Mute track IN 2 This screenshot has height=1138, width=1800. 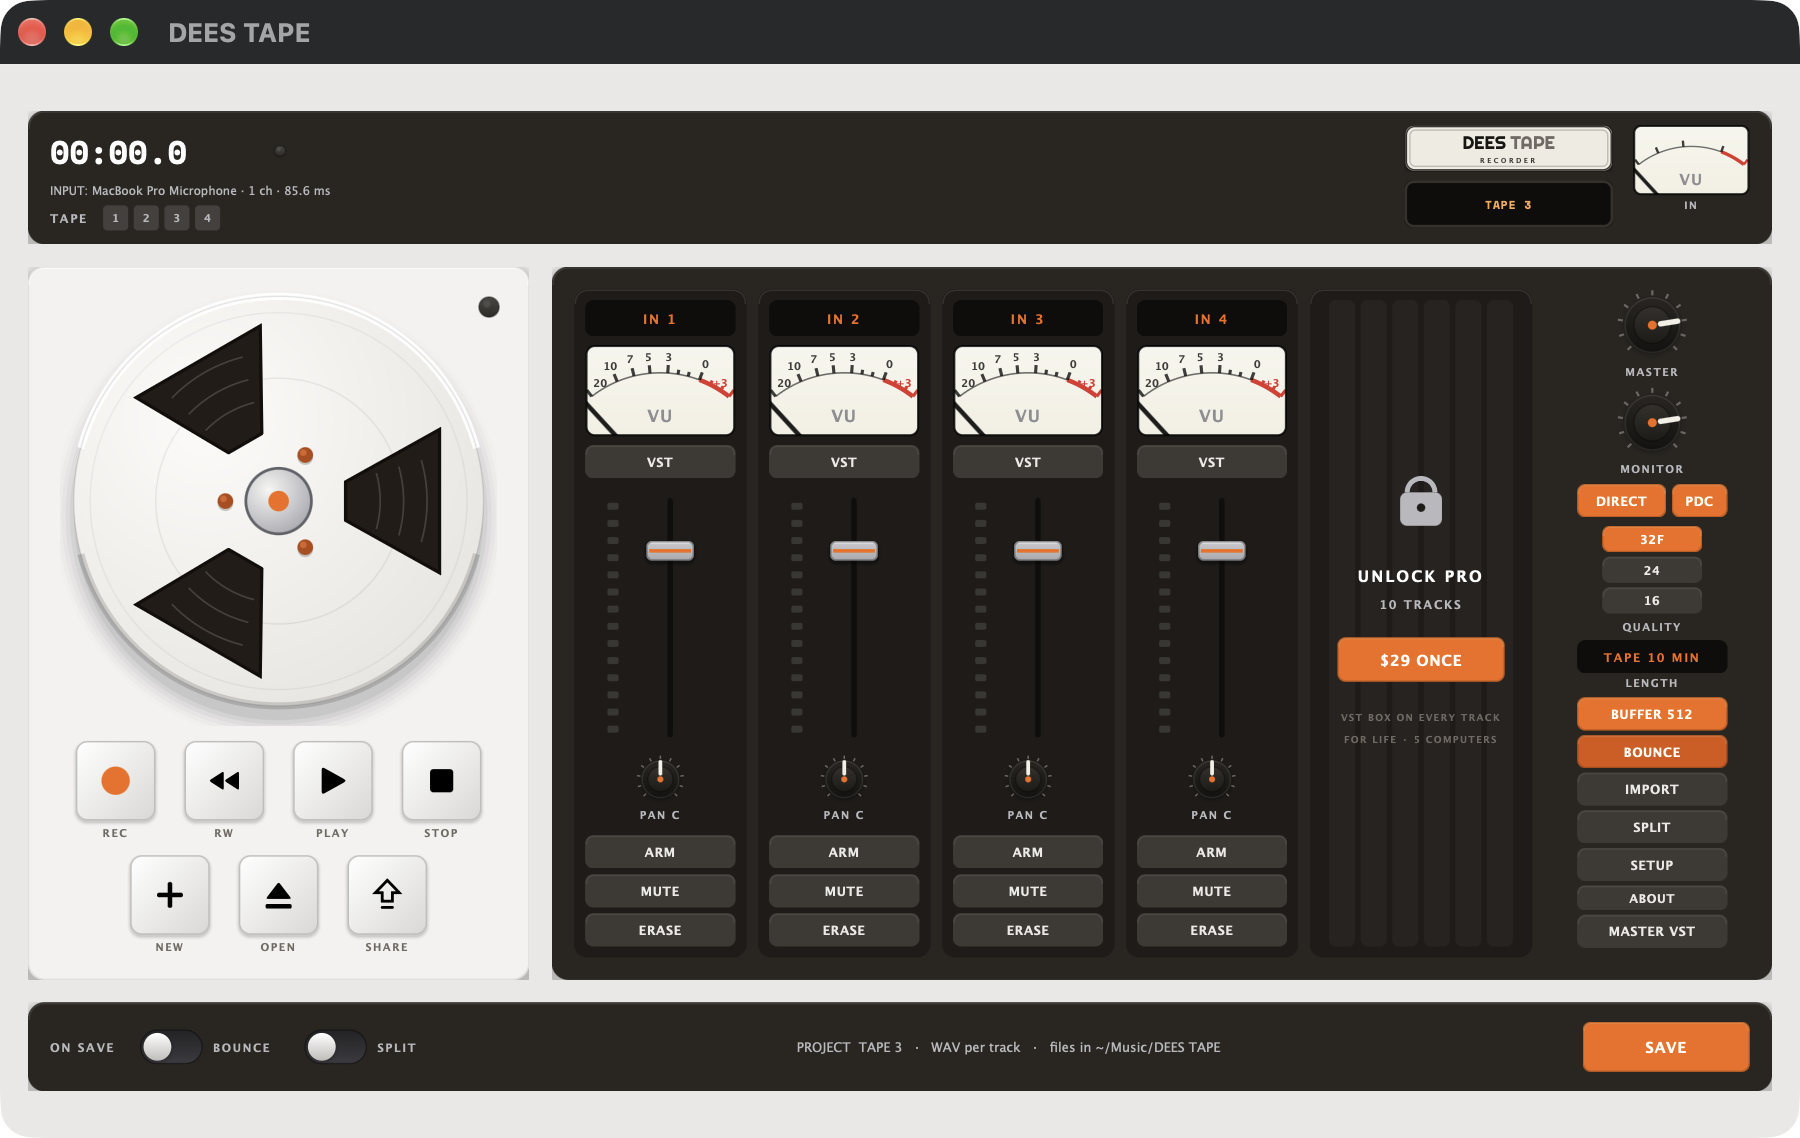tap(844, 891)
